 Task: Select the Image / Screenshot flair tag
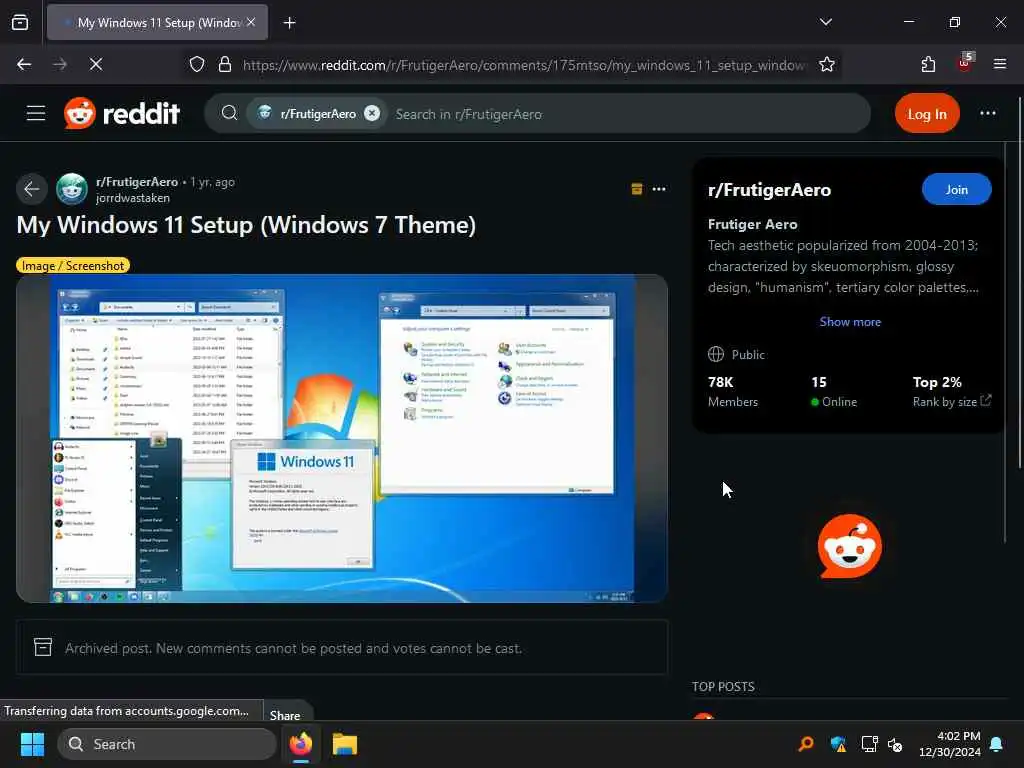[x=73, y=265]
